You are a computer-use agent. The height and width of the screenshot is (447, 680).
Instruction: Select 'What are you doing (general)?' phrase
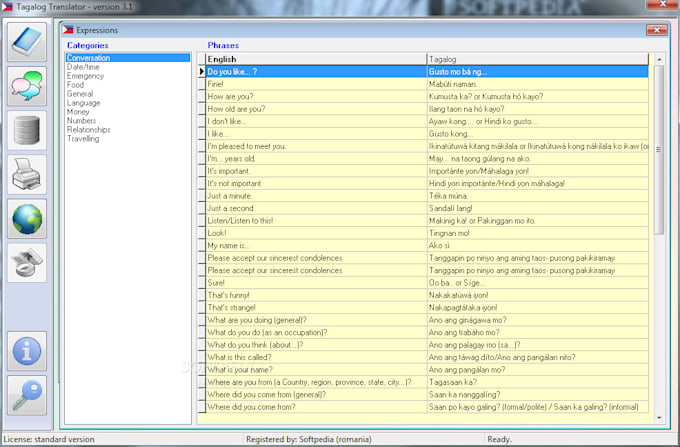click(x=316, y=320)
